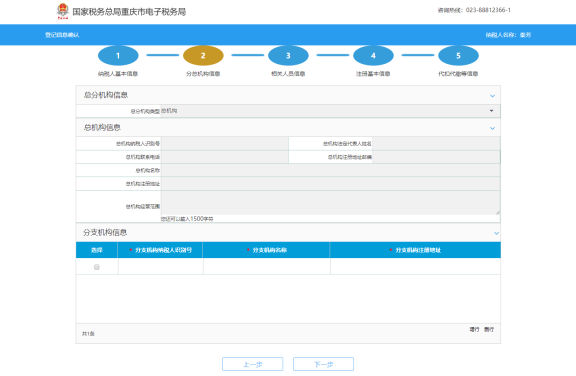Click the 总机构注册地址 input field
This screenshot has height=376, width=576.
click(330, 184)
